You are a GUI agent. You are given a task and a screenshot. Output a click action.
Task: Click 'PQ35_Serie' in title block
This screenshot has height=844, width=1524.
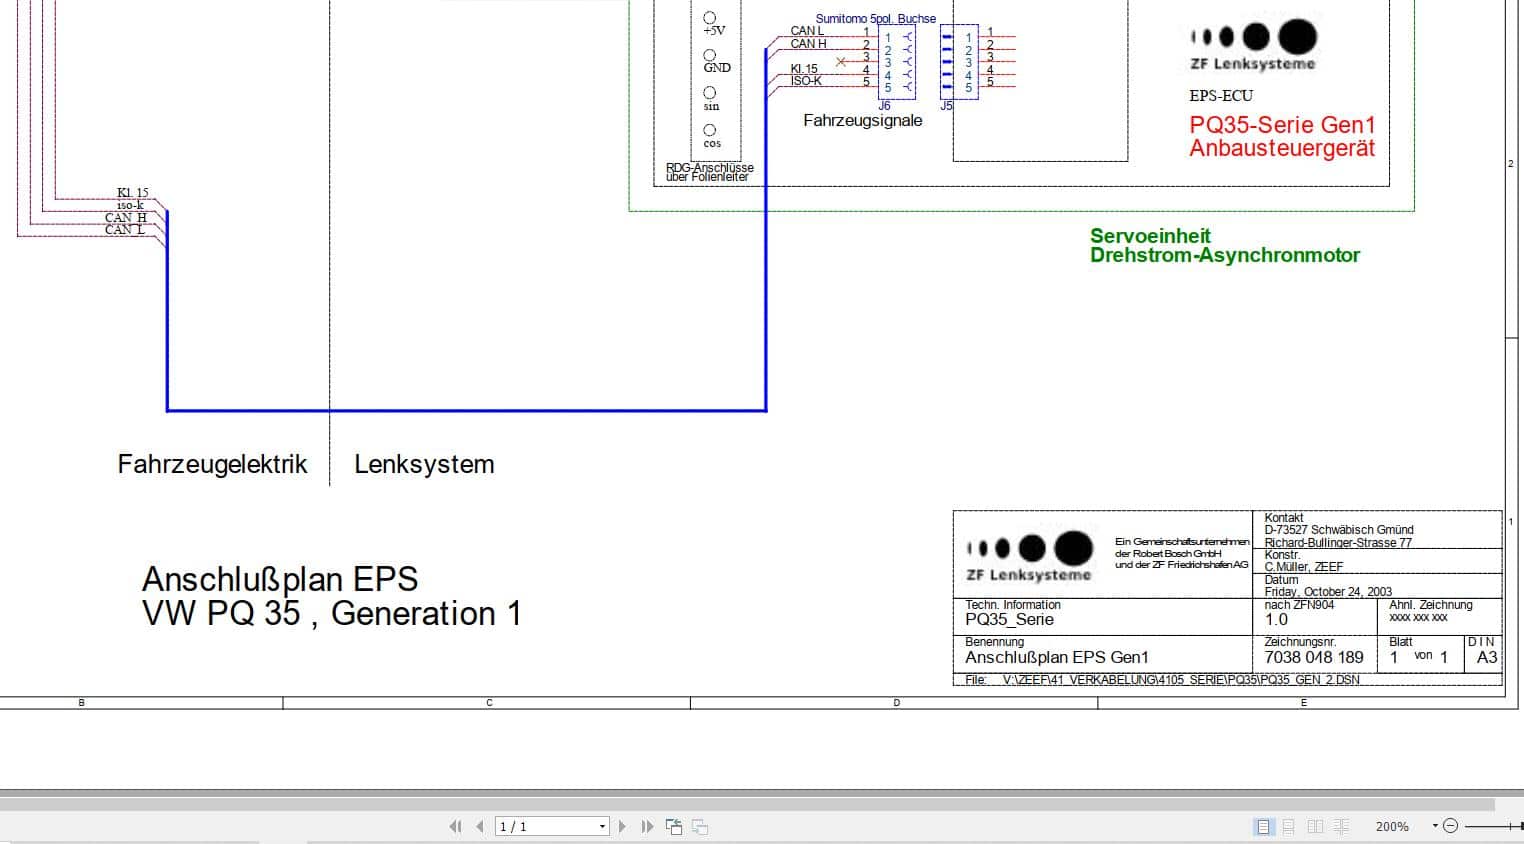1010,619
